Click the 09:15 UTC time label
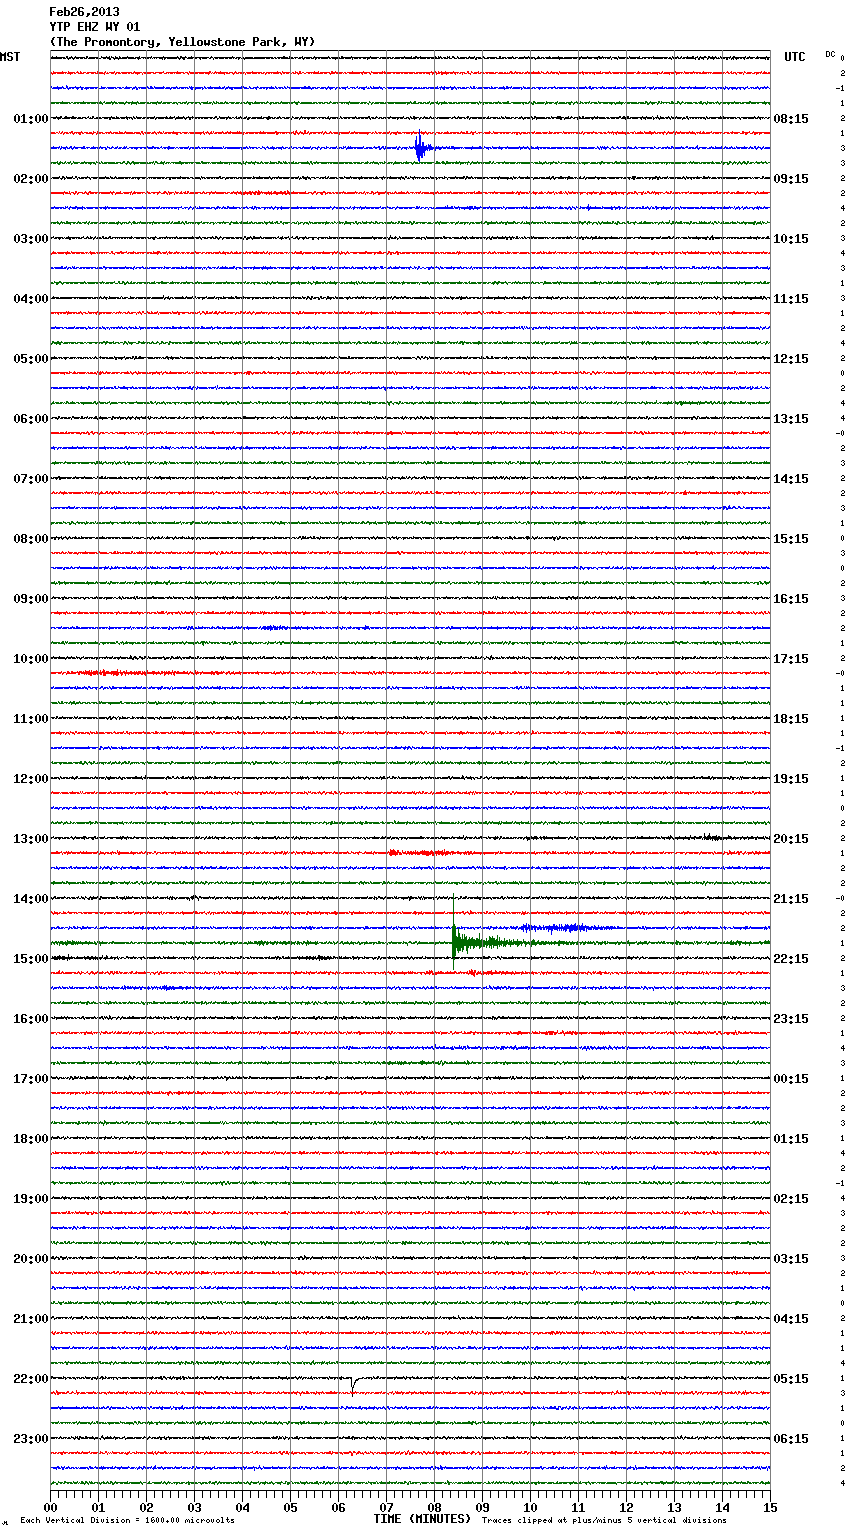Viewport: 850px width, 1534px height. pos(791,179)
